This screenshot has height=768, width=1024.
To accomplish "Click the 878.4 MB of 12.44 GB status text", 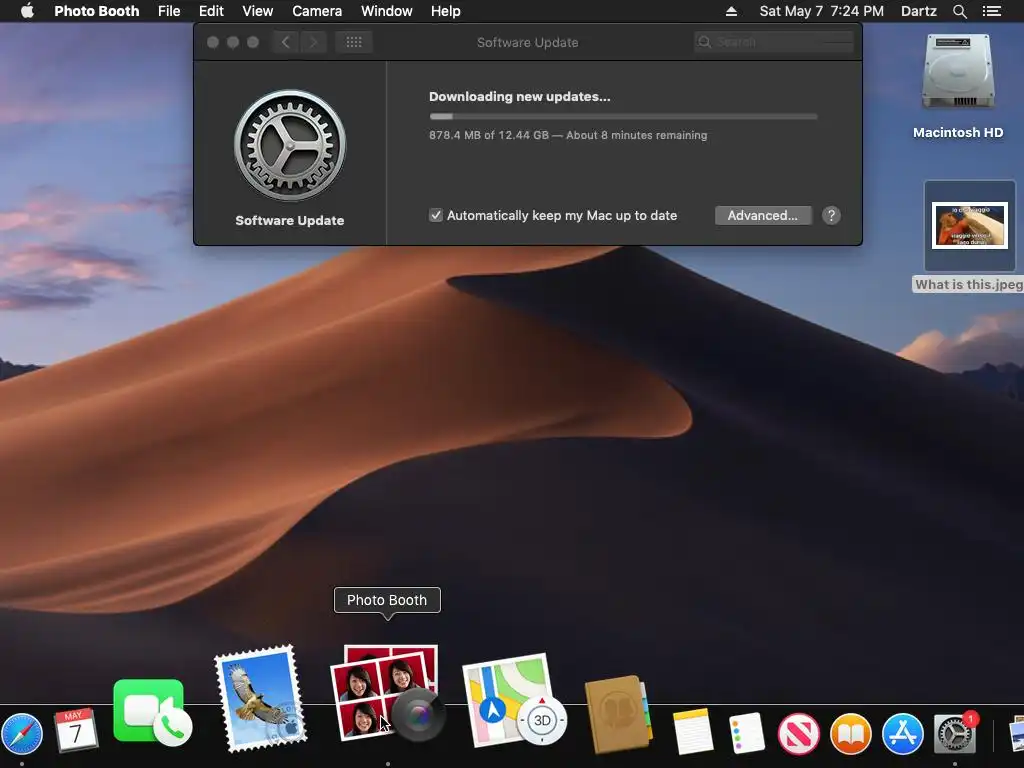I will pos(568,135).
